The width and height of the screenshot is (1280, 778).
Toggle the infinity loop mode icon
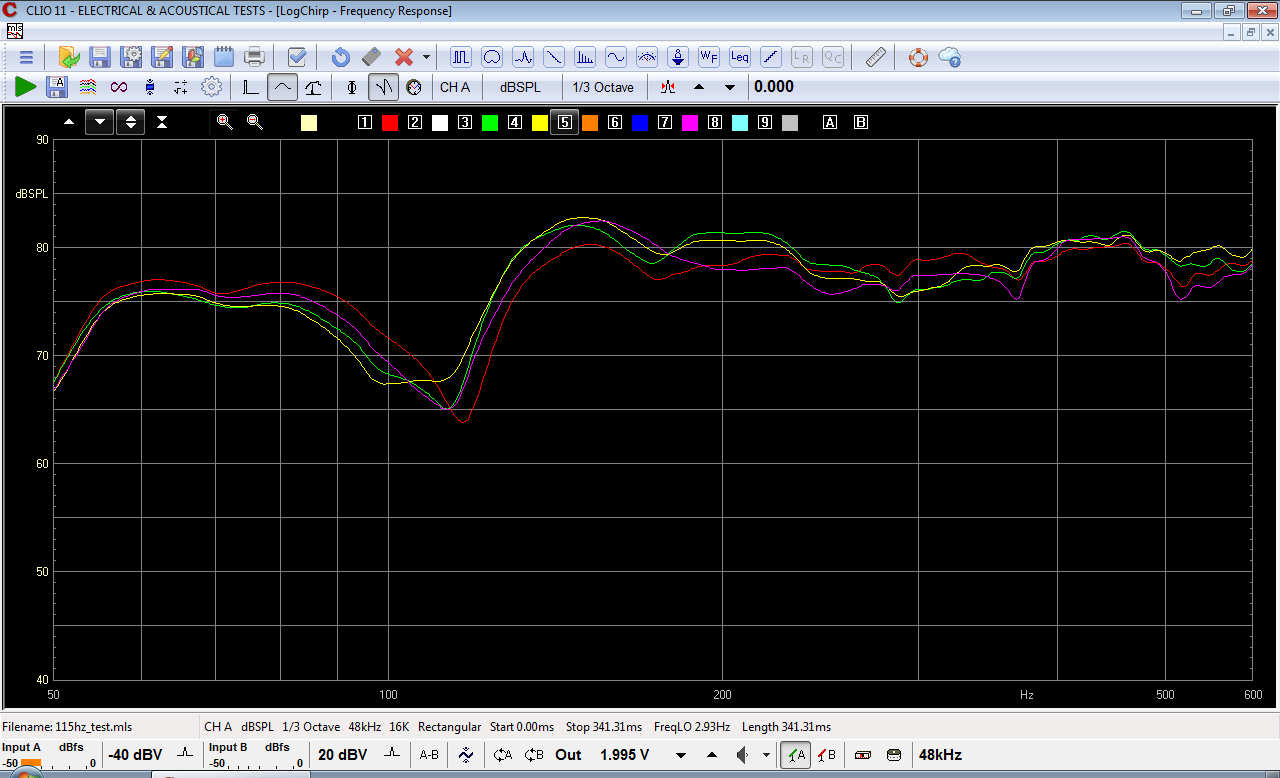[x=119, y=87]
